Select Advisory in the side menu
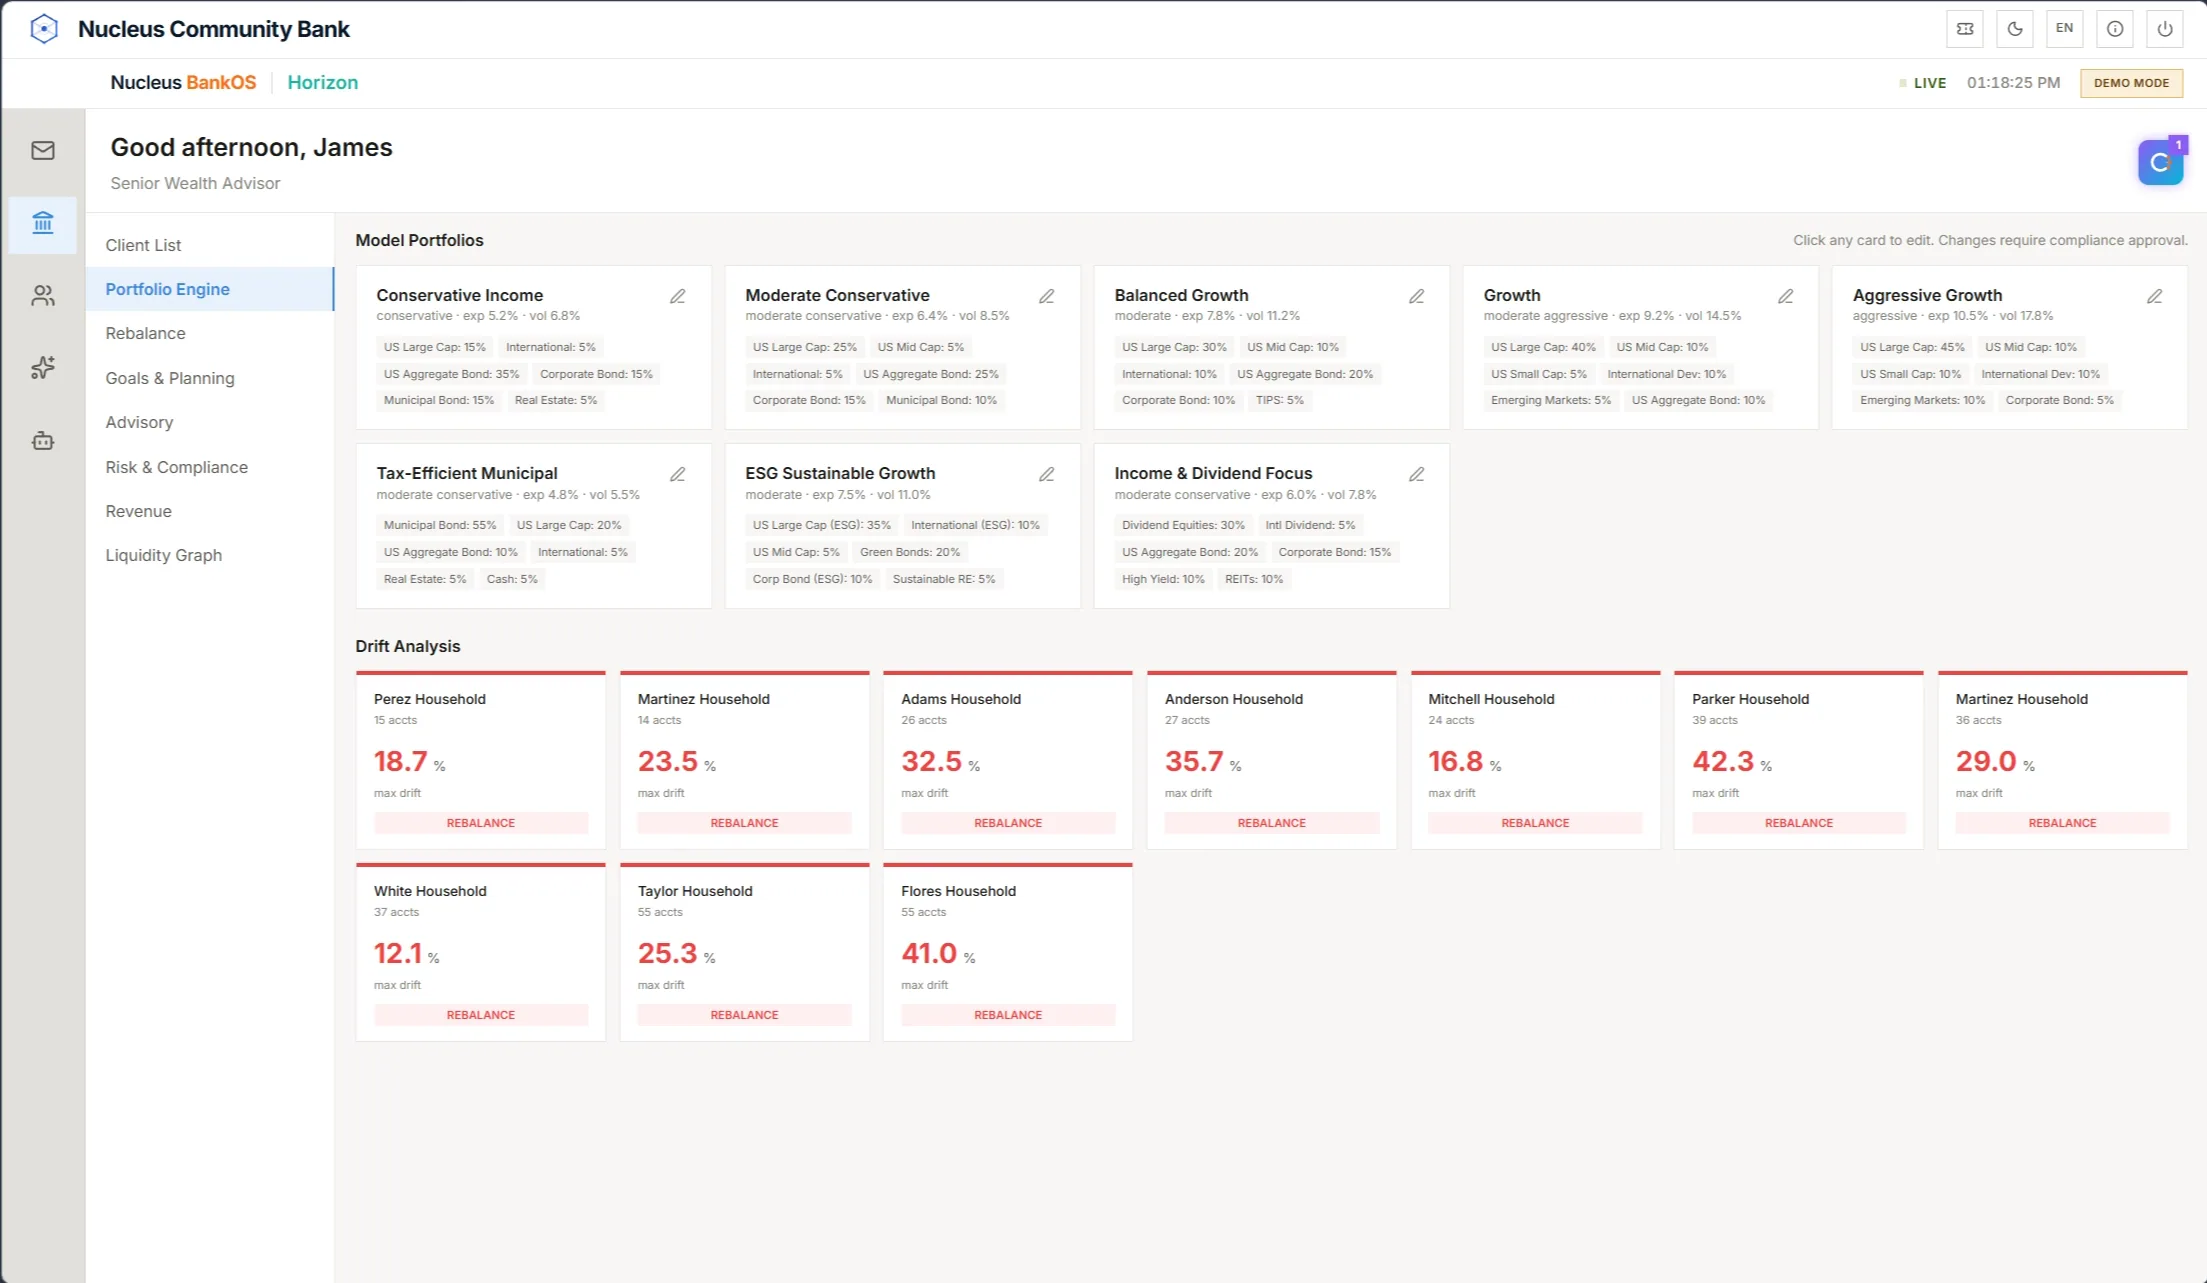The width and height of the screenshot is (2207, 1283). (x=210, y=422)
